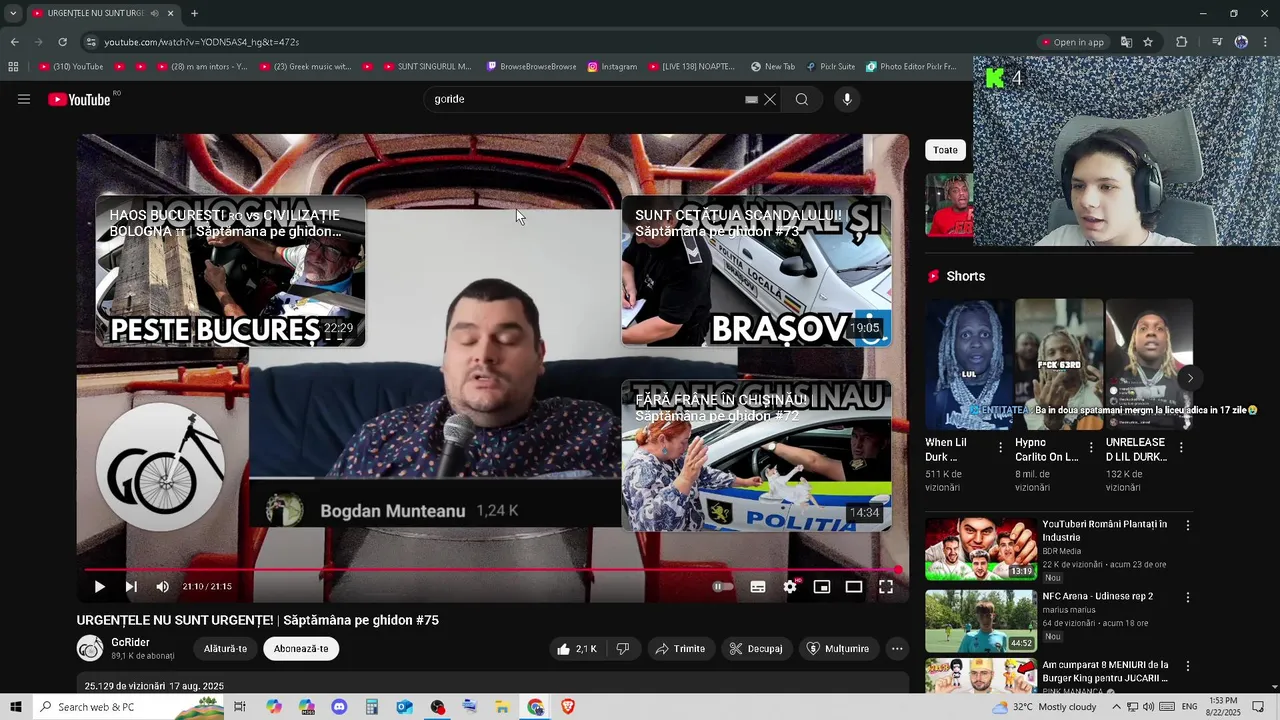Open a new browser tab with plus
Viewport: 1280px width, 720px height.
click(194, 13)
